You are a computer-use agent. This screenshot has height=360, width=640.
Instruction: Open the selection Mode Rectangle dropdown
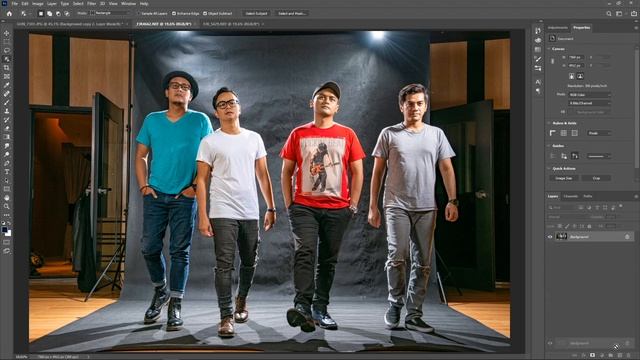click(x=111, y=13)
